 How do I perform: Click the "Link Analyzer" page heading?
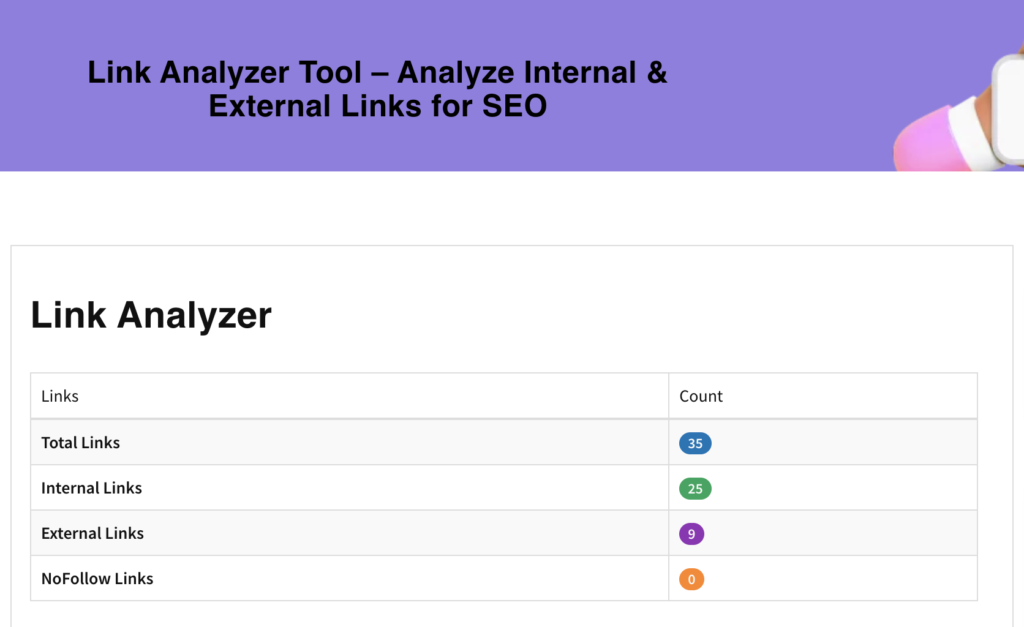(x=151, y=315)
